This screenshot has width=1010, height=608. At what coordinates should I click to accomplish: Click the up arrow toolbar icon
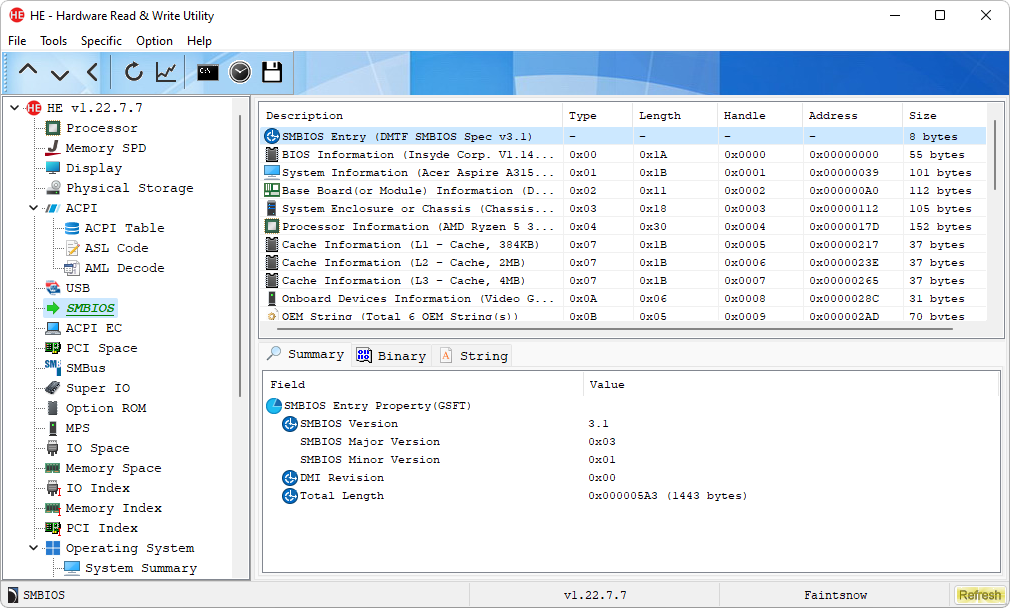(28, 72)
